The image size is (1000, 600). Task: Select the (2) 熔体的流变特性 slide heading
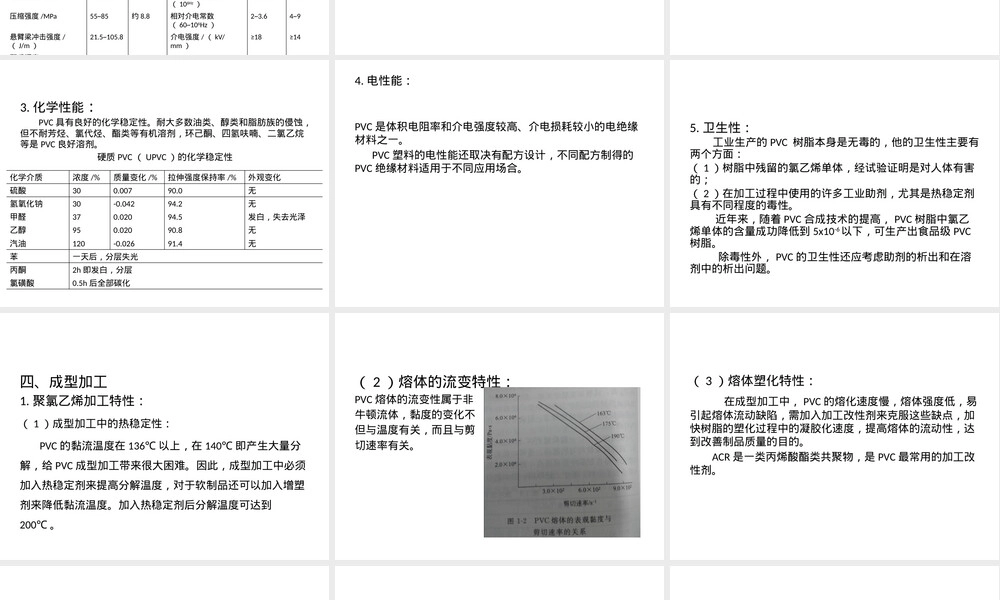(x=436, y=381)
